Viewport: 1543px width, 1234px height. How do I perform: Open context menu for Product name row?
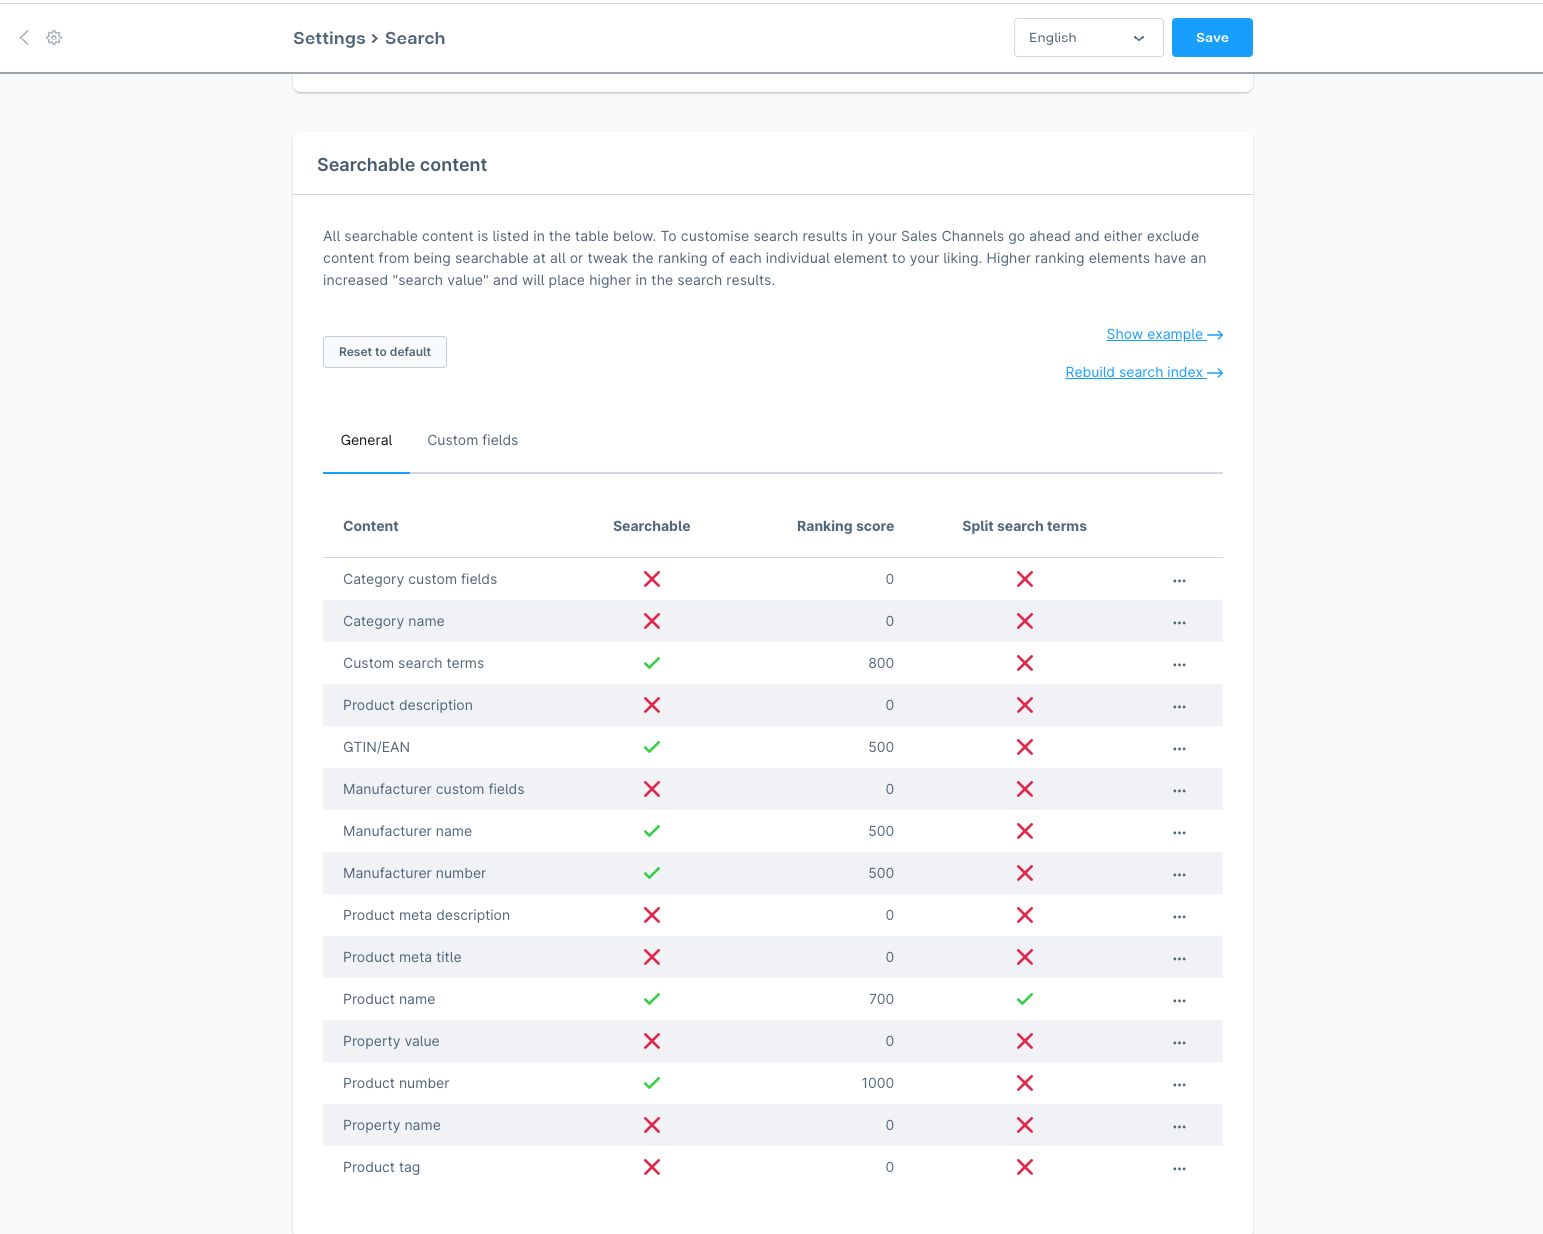click(1179, 999)
